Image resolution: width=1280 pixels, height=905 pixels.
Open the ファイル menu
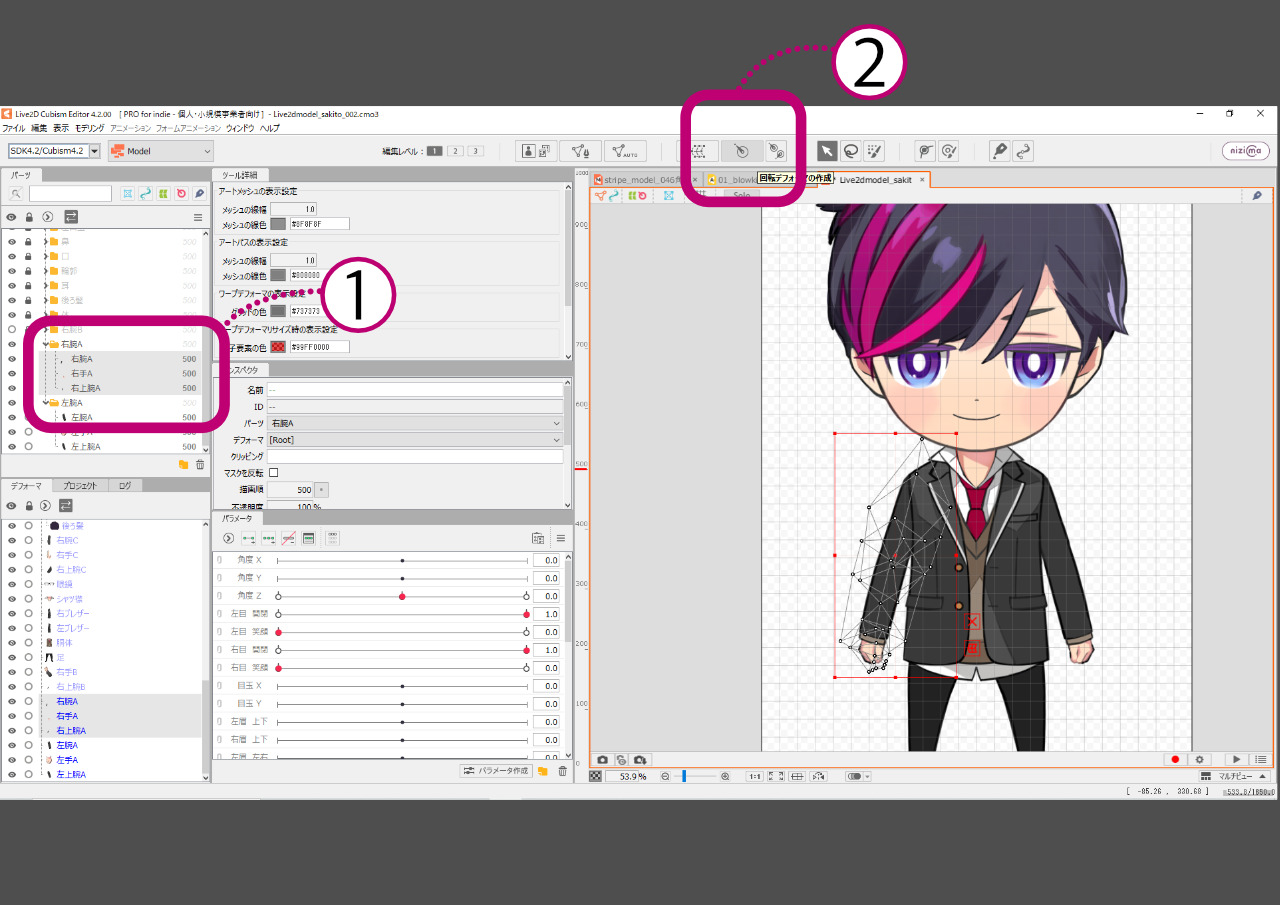click(x=13, y=129)
